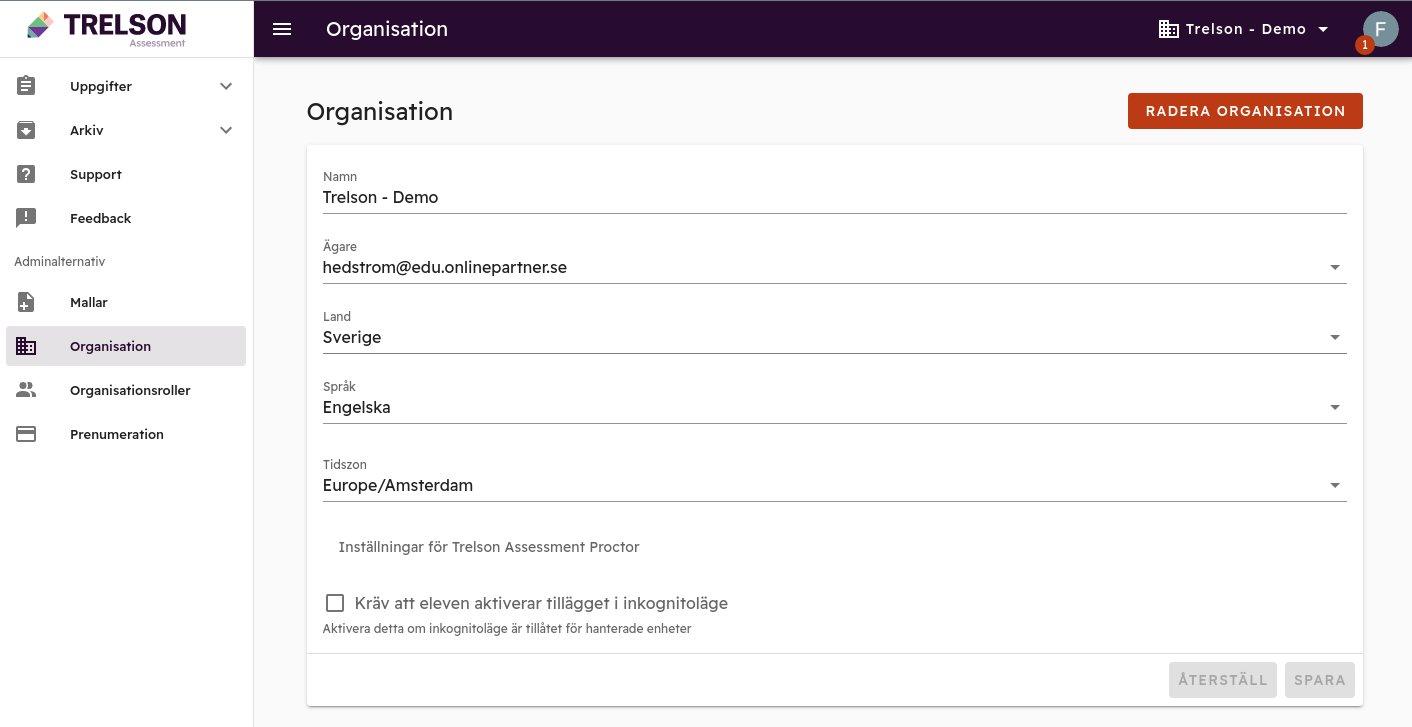Open the user avatar F menu

[x=1380, y=29]
